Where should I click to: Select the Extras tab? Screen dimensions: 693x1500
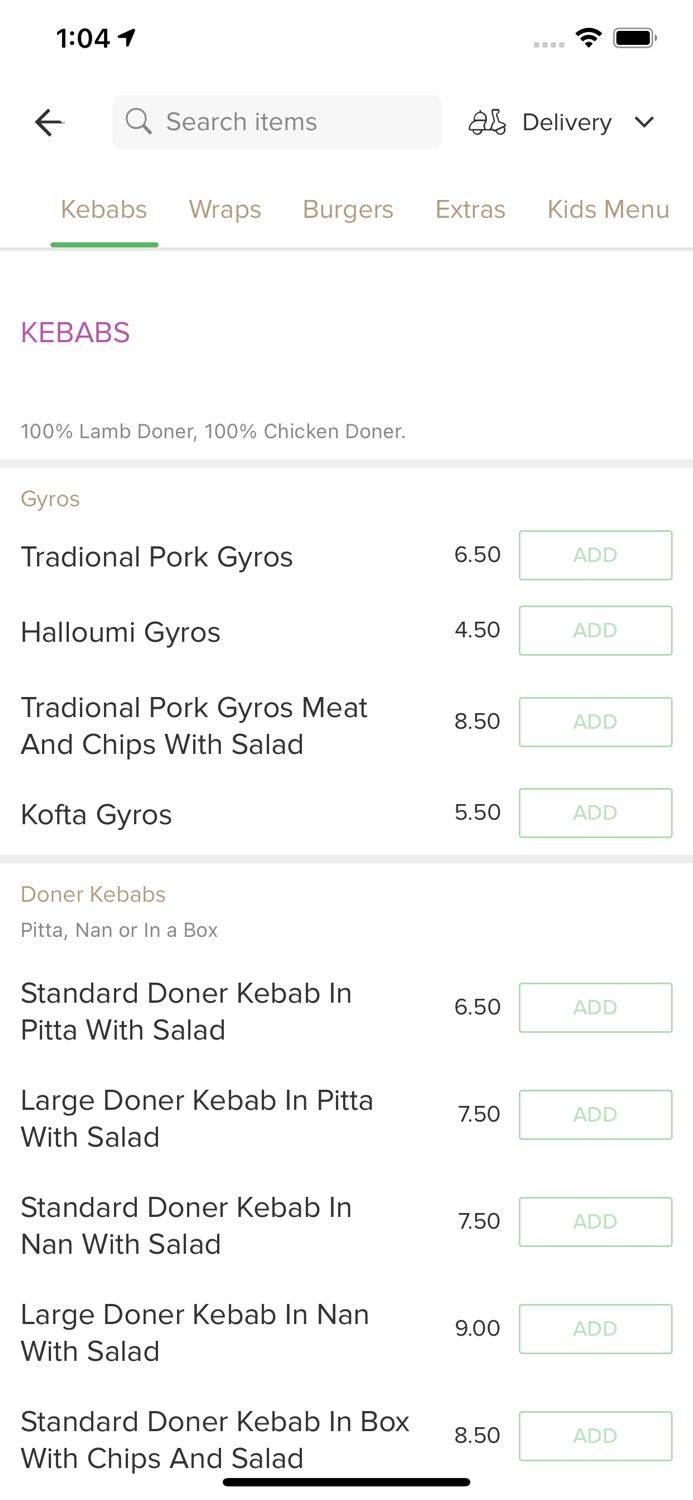470,209
